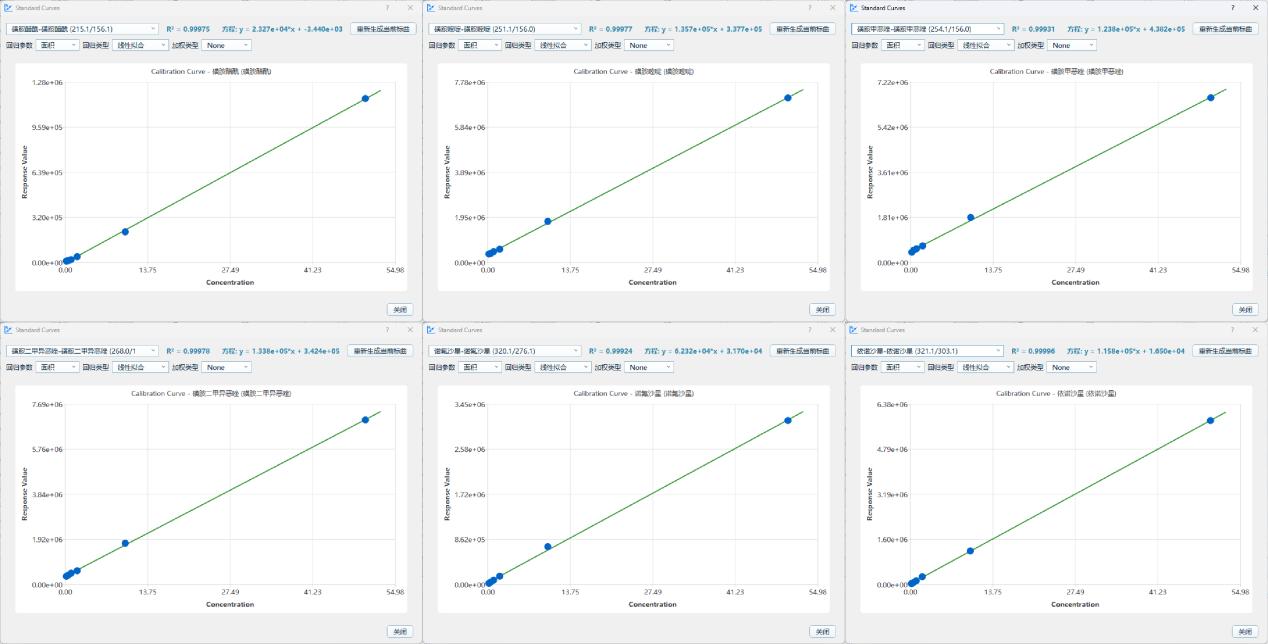
Task: Click the 关闭 button in the 215.1/156.1 window
Action: coord(399,309)
